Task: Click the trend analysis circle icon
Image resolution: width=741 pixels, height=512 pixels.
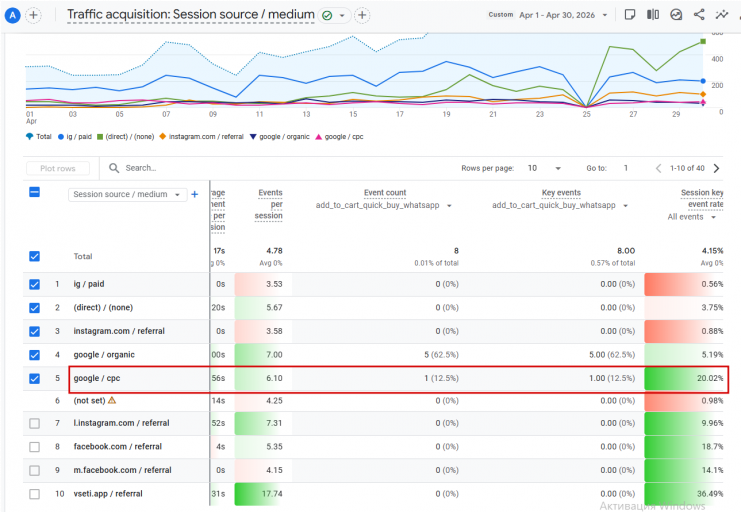Action: pyautogui.click(x=676, y=15)
